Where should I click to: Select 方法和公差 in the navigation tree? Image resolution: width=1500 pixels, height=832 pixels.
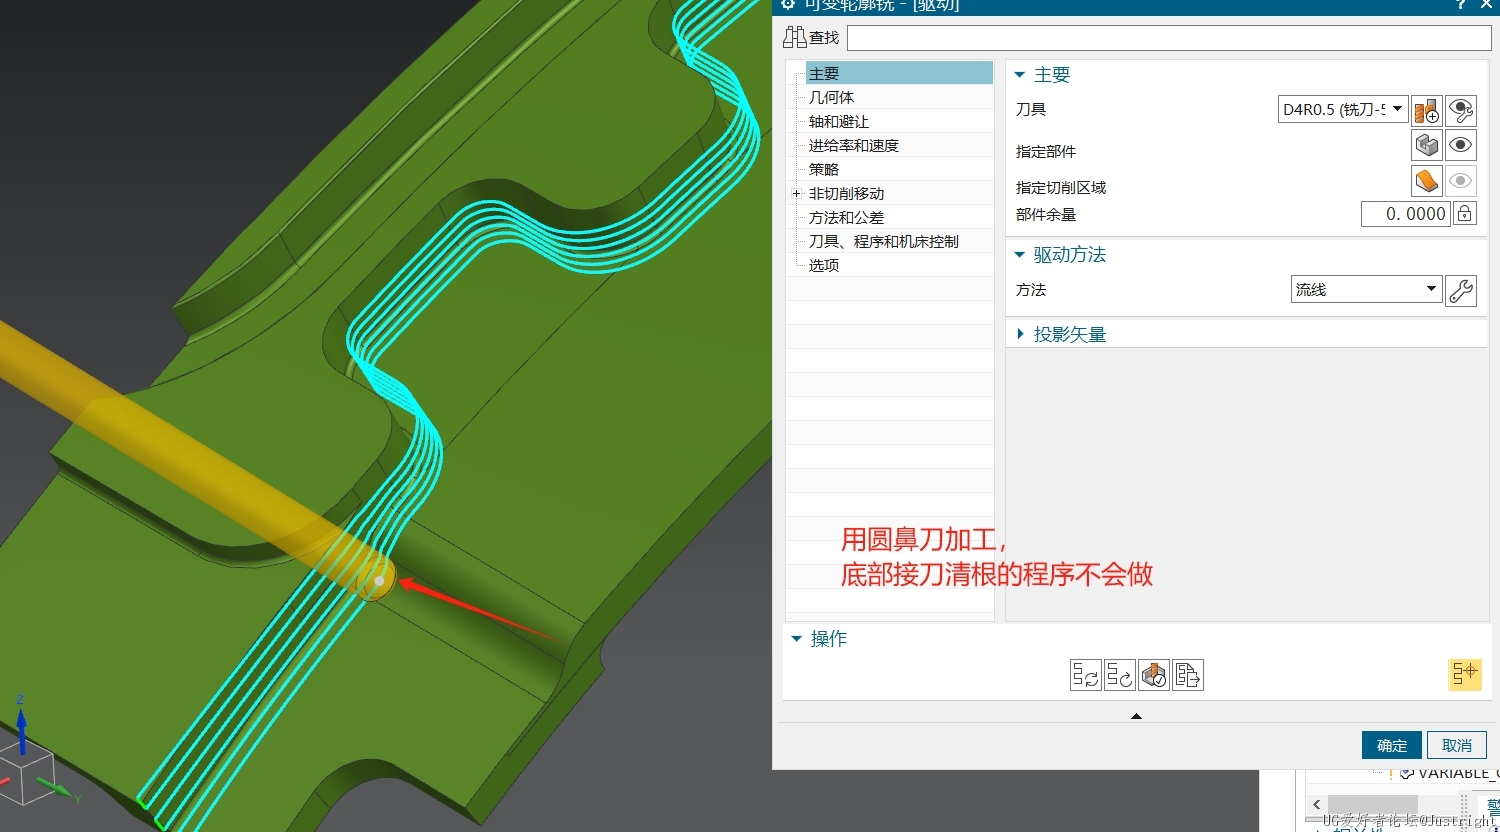tap(847, 217)
